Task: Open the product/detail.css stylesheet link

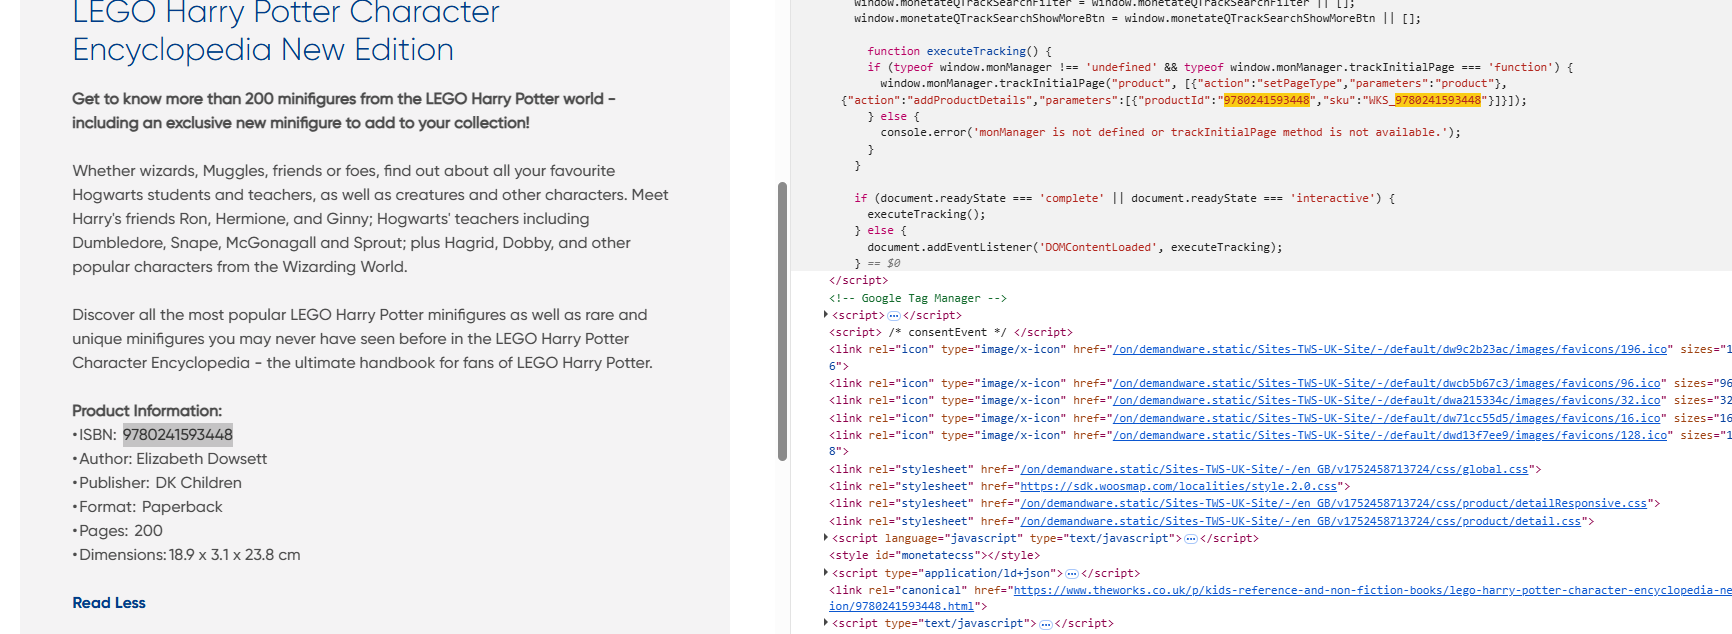Action: 1300,521
